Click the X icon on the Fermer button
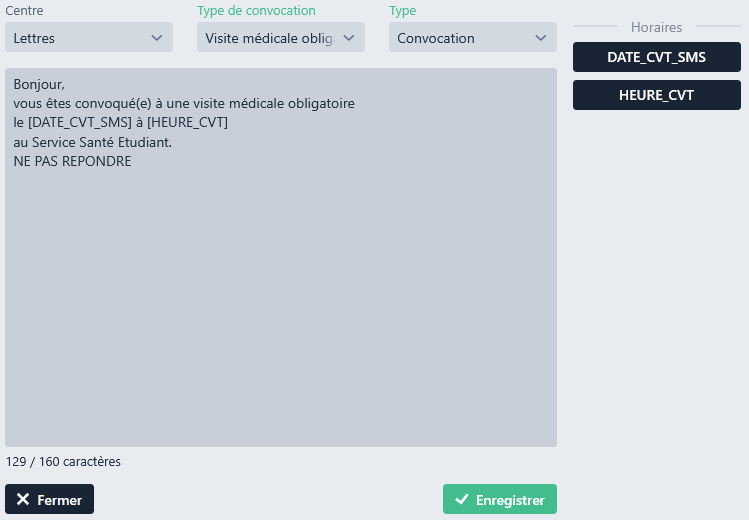 pos(23,500)
